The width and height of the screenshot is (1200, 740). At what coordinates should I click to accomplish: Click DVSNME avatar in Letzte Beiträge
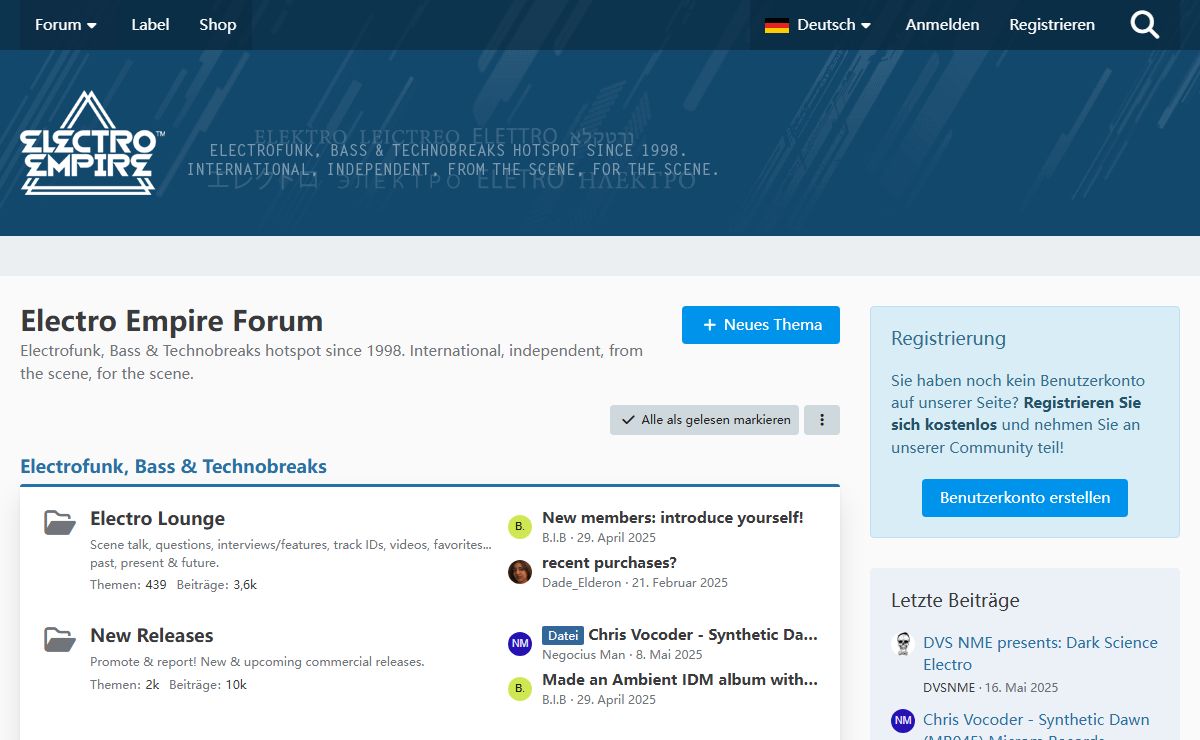903,644
